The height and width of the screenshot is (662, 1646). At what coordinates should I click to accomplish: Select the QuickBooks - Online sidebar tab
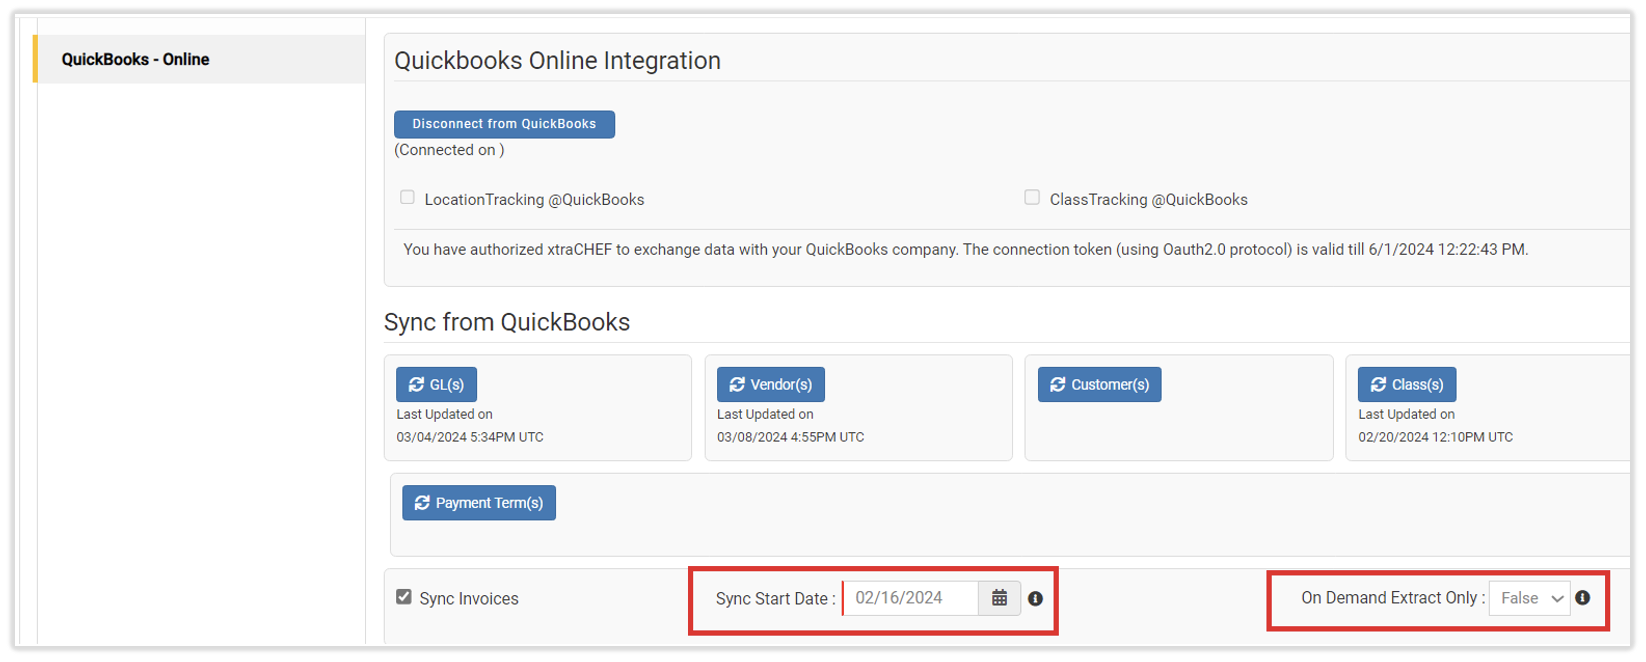(x=136, y=59)
